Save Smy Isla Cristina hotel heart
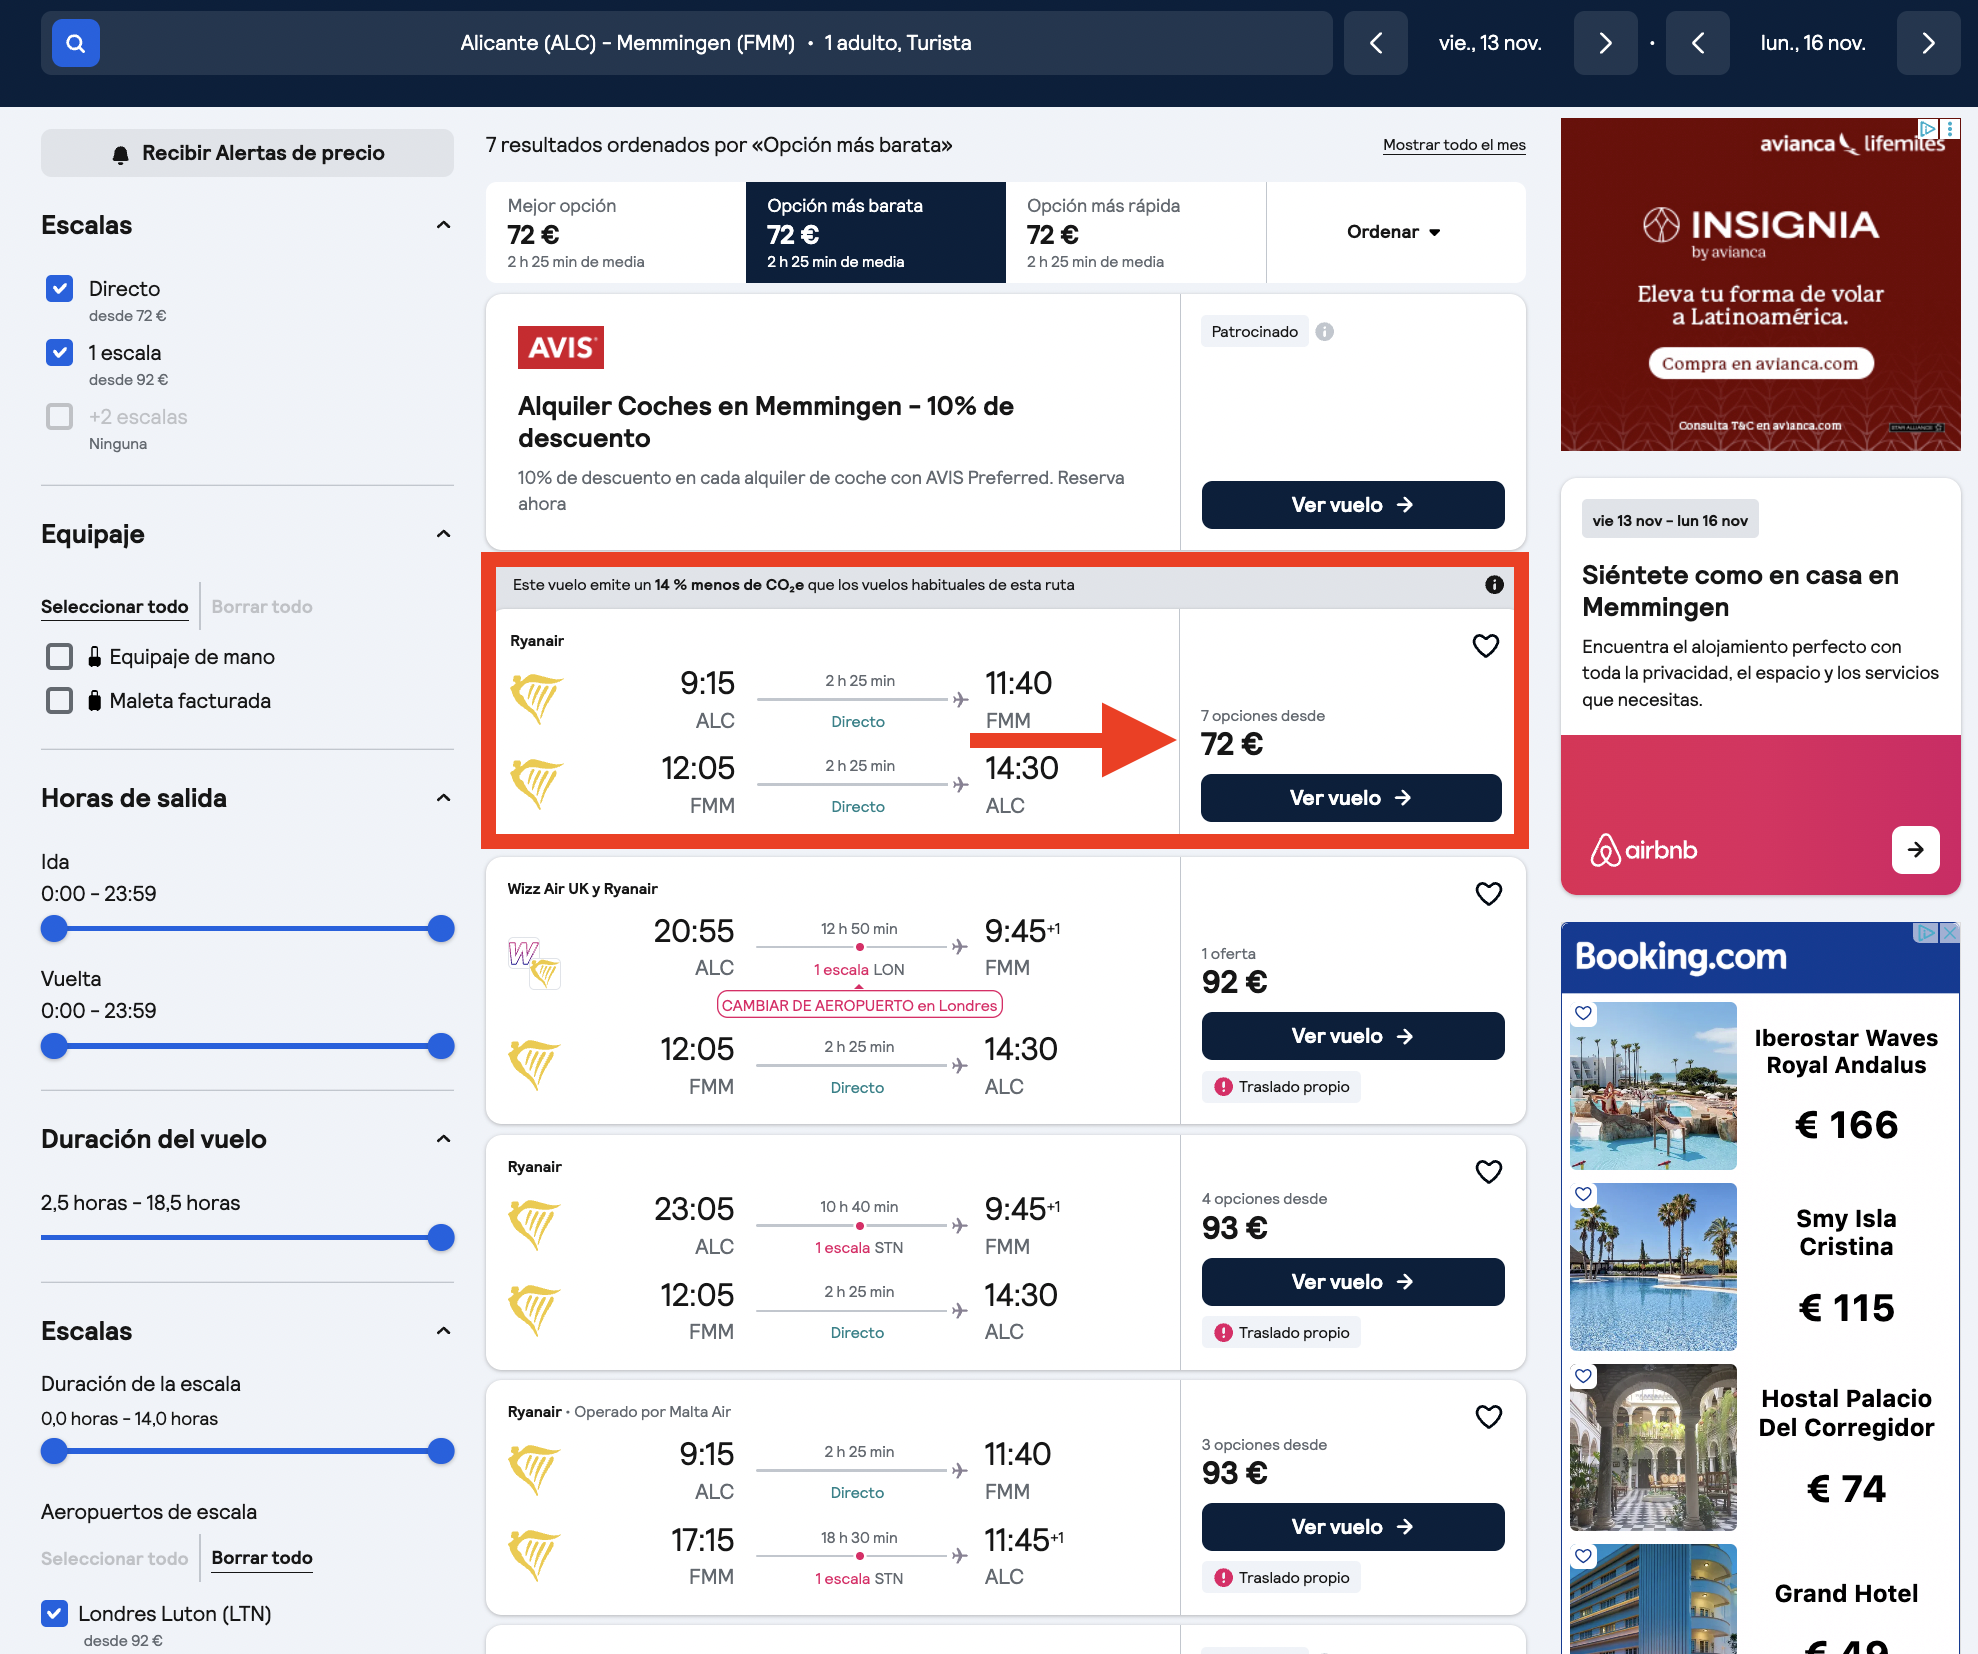1978x1654 pixels. (x=1583, y=1194)
